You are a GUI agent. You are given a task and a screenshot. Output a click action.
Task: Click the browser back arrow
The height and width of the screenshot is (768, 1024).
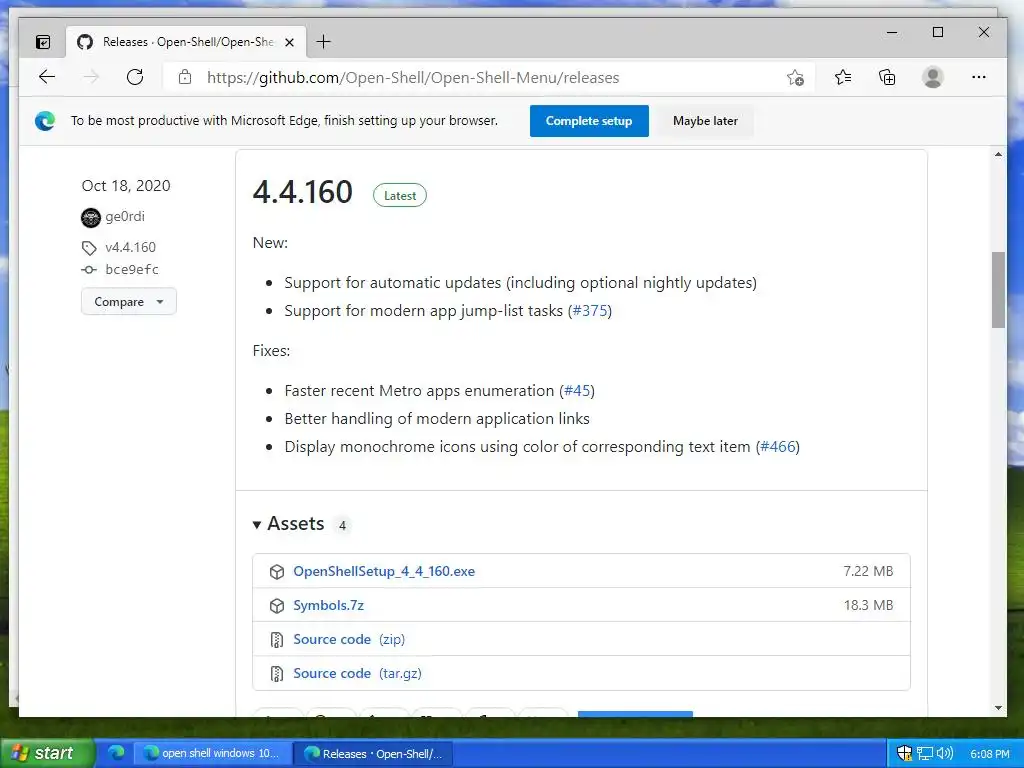47,77
